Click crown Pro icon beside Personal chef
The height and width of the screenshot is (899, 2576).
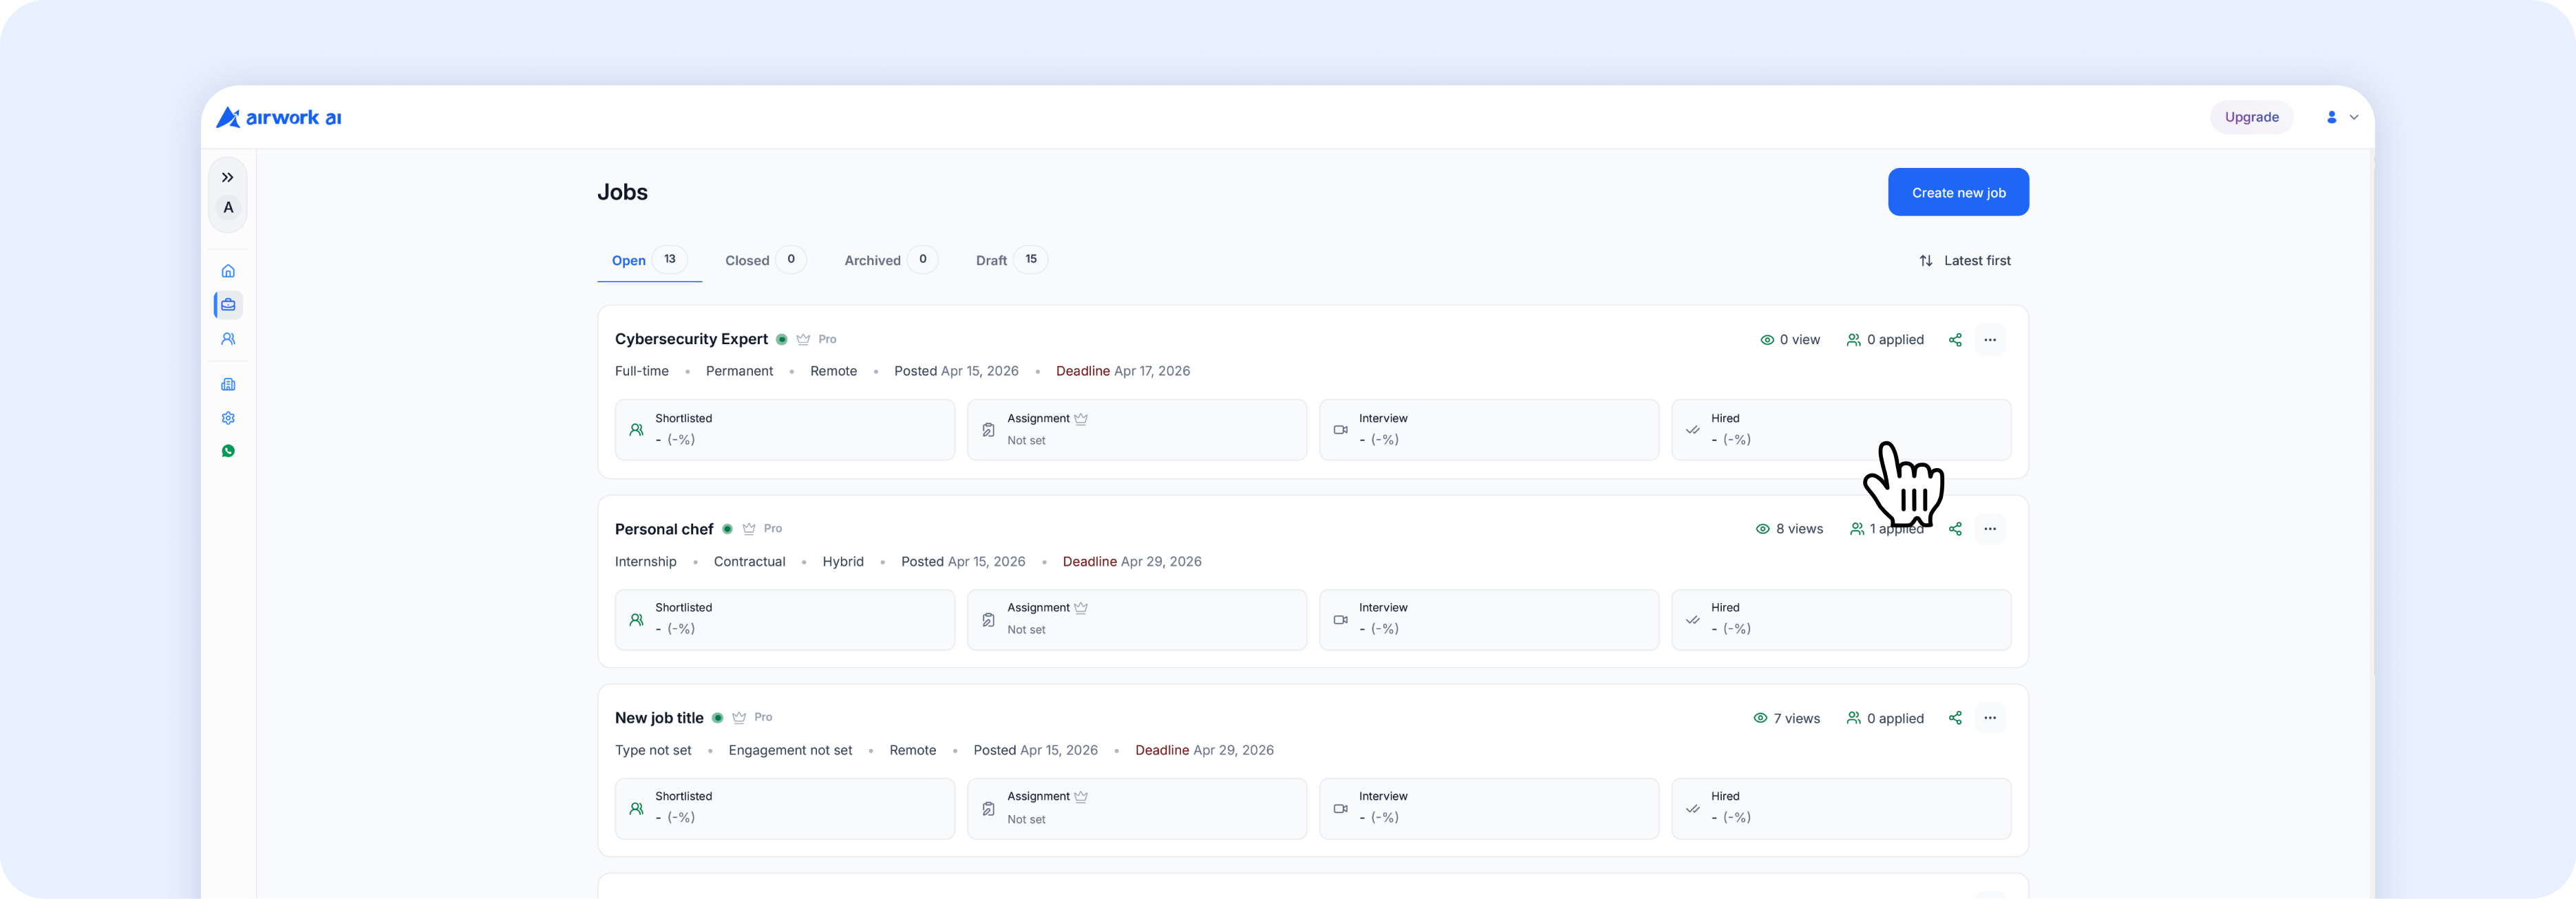(749, 529)
